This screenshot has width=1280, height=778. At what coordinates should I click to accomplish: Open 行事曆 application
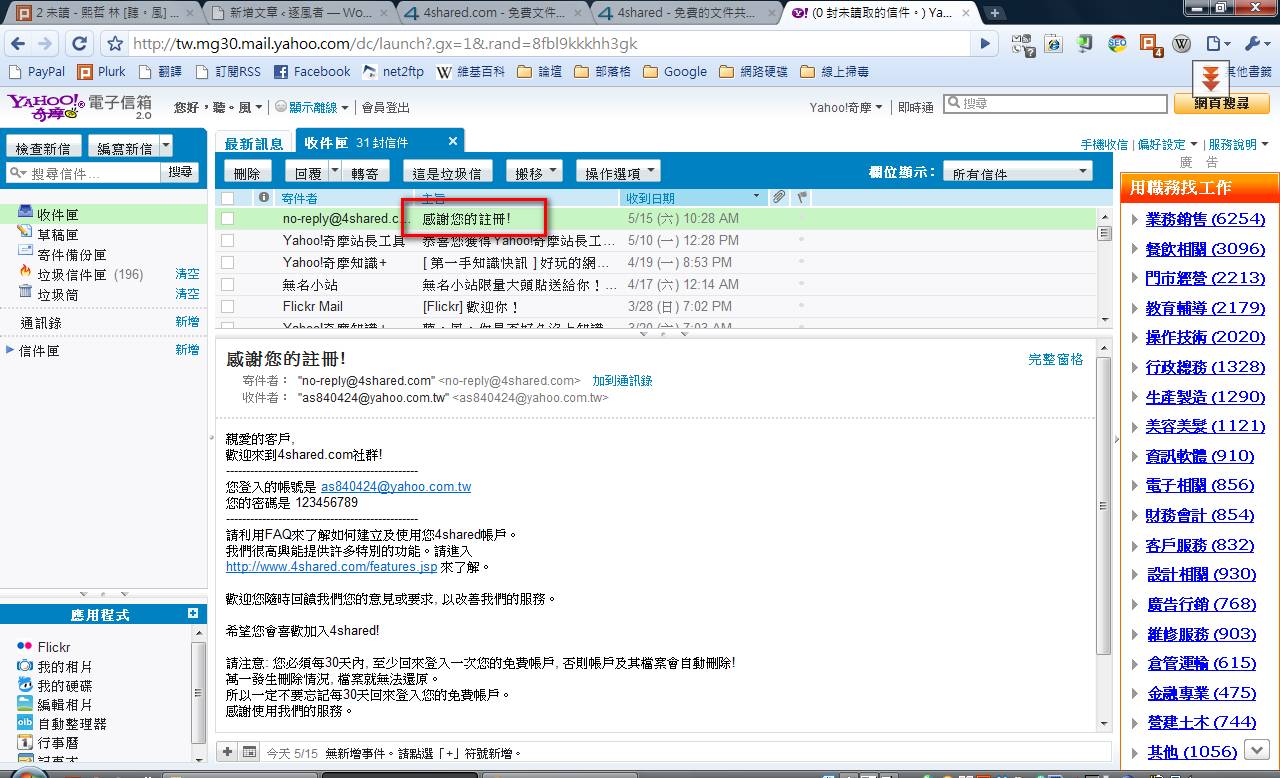48,742
